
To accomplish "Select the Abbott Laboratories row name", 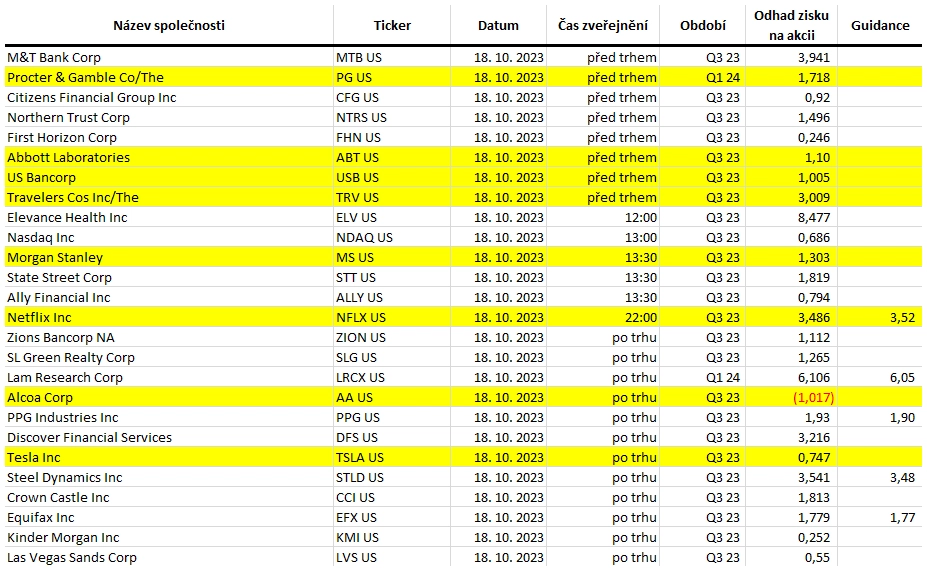I will tap(69, 158).
